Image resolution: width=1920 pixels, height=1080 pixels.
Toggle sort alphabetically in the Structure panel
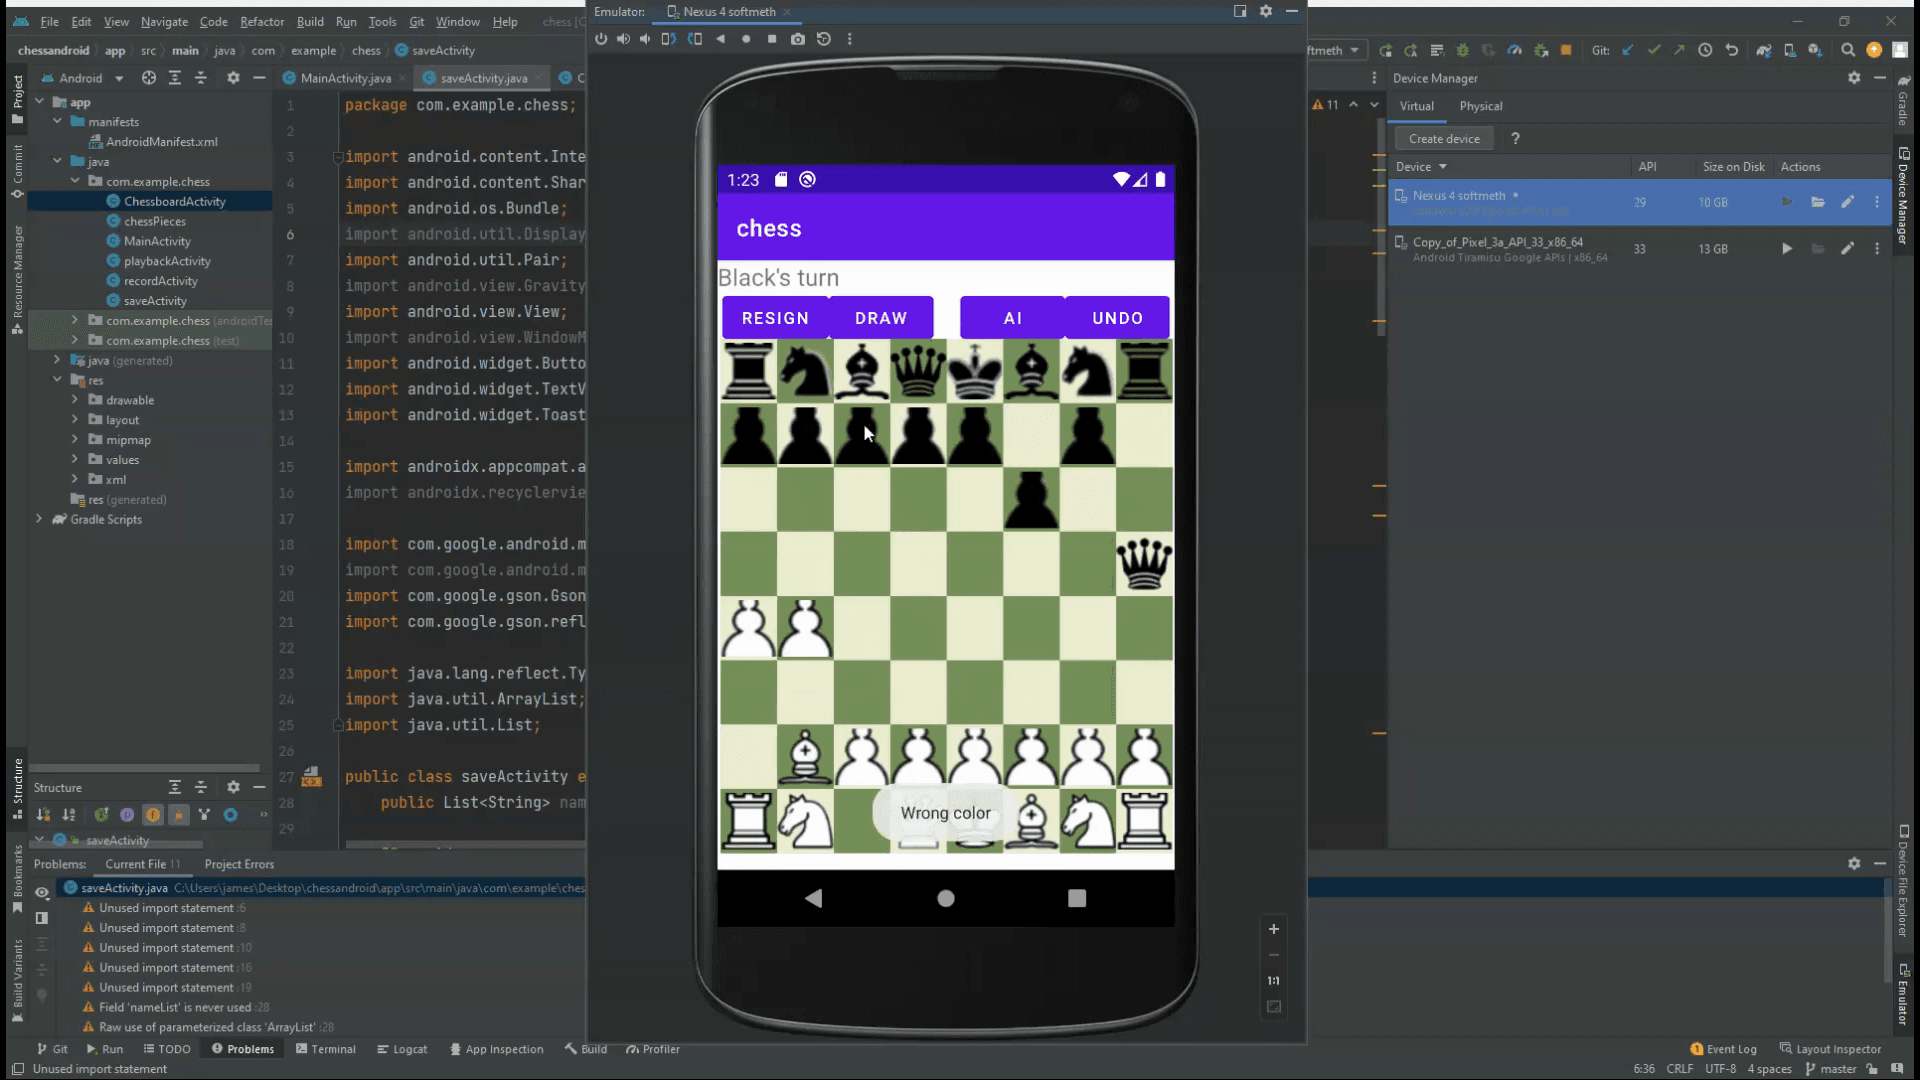(69, 815)
